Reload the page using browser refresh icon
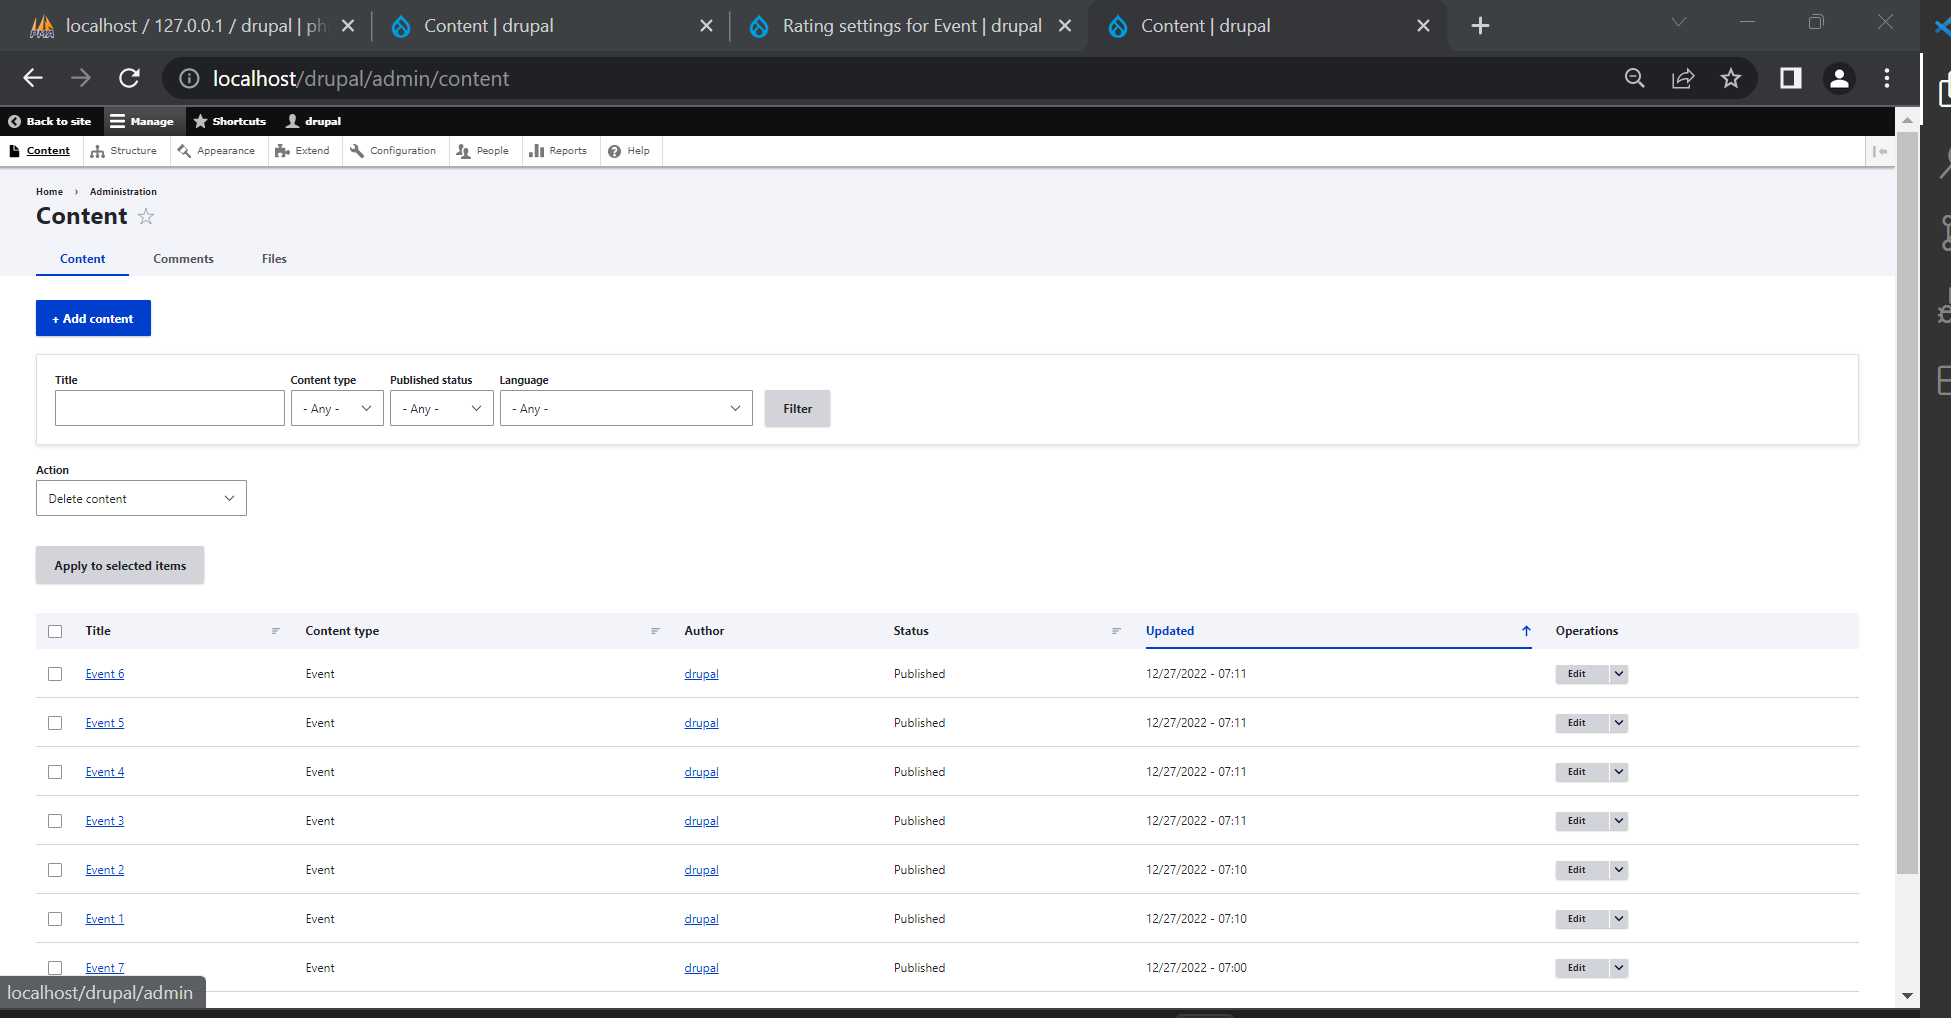 (129, 79)
